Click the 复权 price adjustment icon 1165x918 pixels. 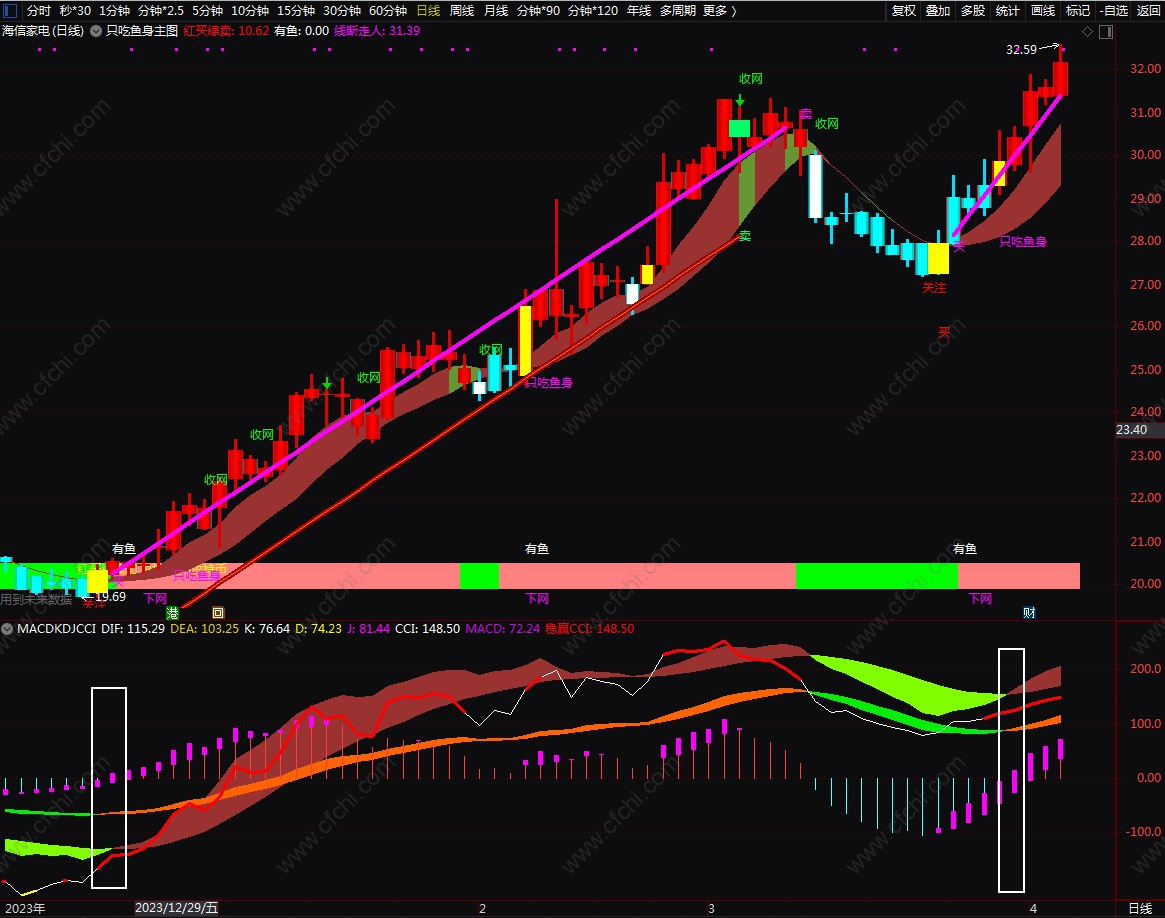903,11
